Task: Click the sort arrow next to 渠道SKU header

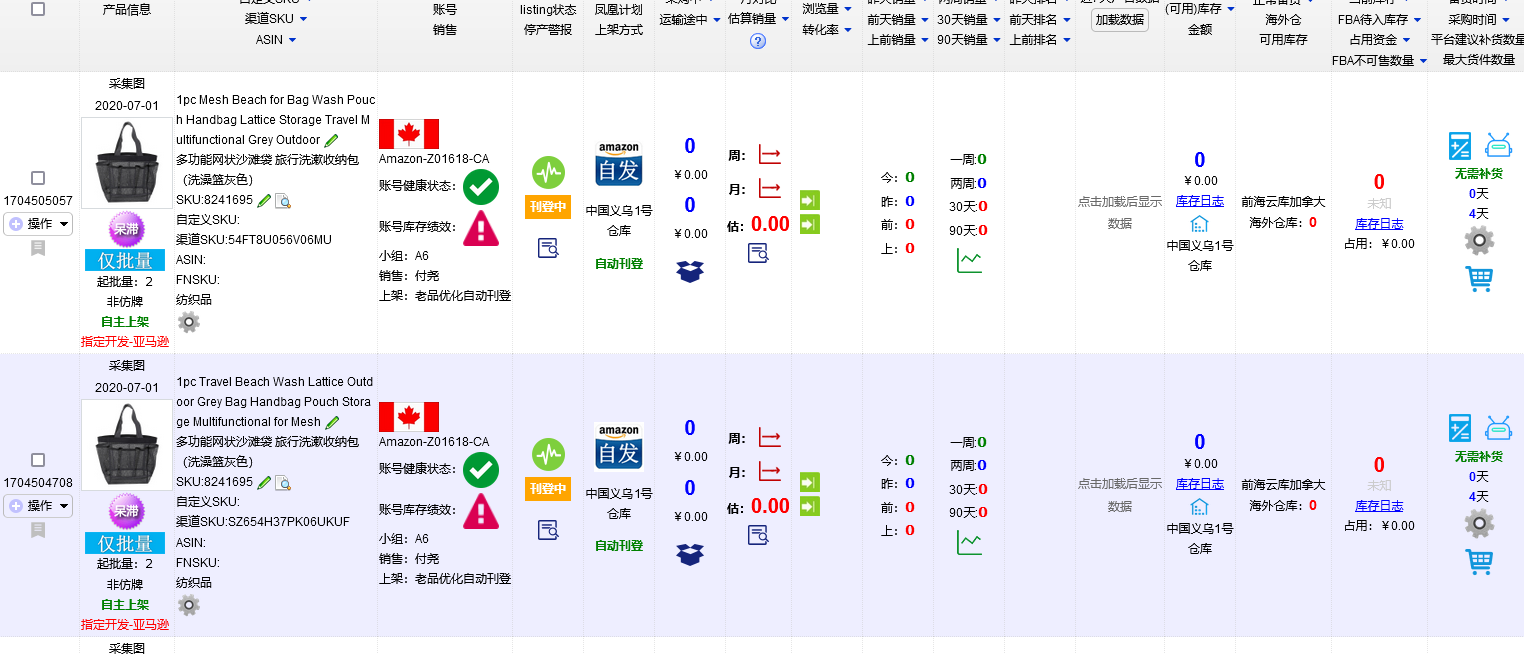Action: click(304, 19)
